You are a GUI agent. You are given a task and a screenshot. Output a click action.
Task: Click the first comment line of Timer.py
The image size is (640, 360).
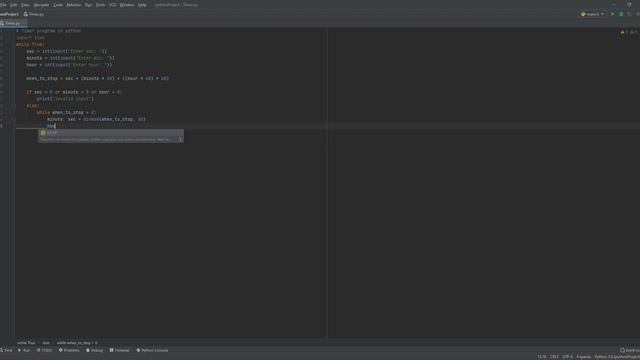(x=49, y=31)
